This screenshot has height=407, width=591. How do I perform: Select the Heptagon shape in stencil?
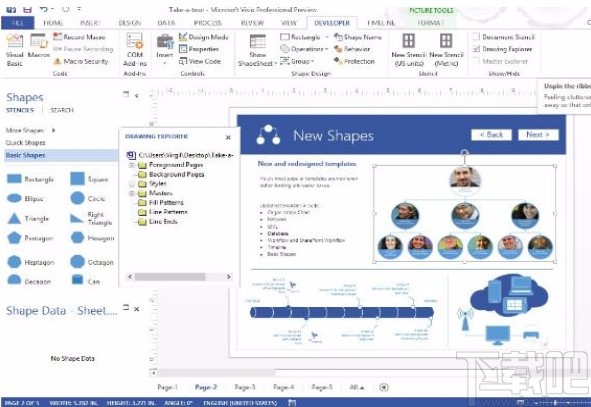tap(31, 262)
